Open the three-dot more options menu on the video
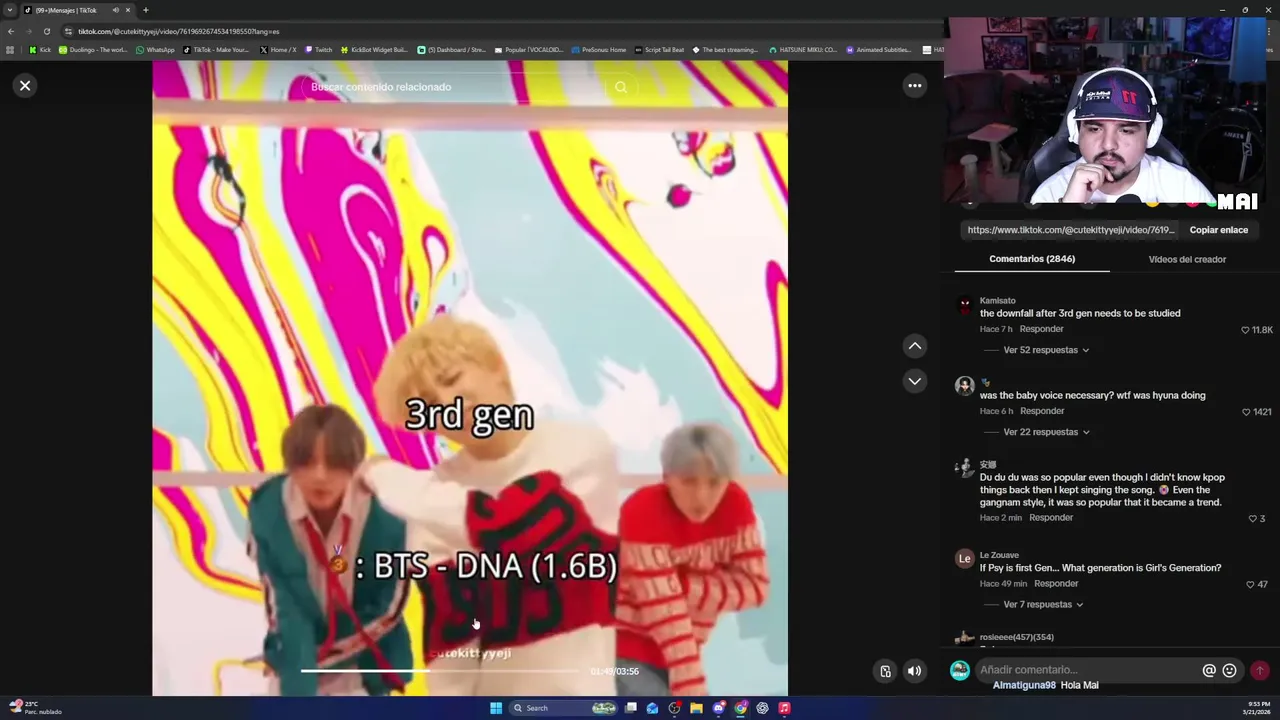1280x720 pixels. point(914,86)
